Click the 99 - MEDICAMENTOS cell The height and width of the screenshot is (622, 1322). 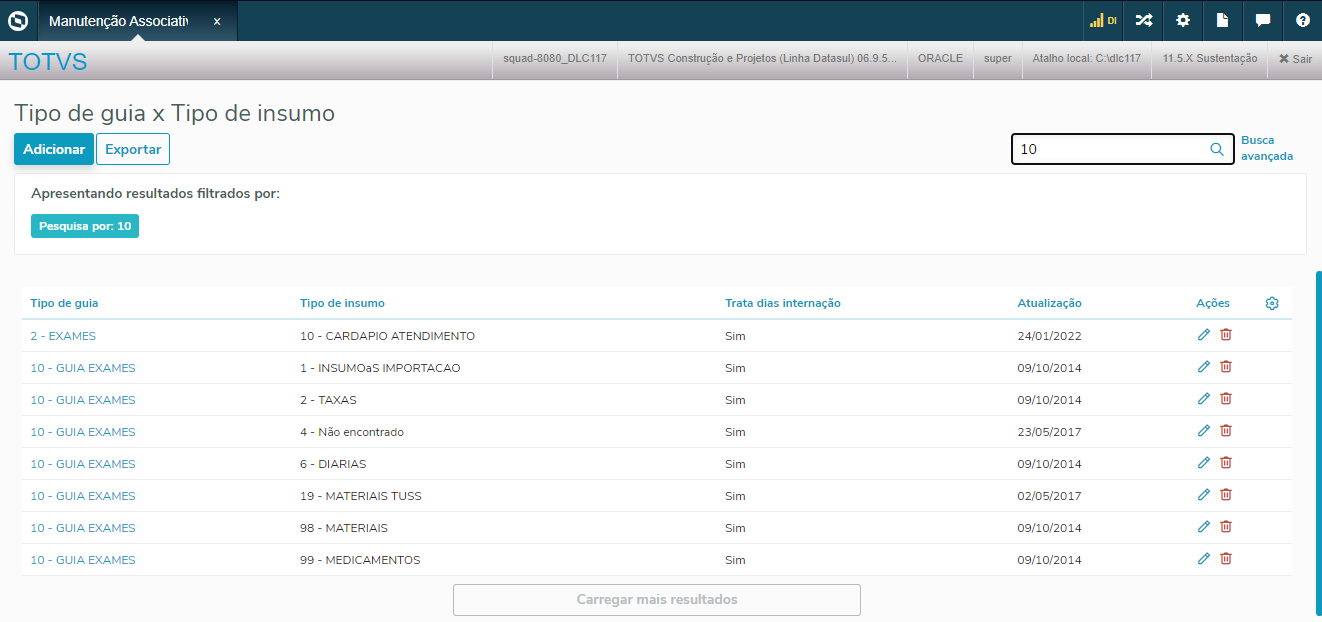point(360,560)
